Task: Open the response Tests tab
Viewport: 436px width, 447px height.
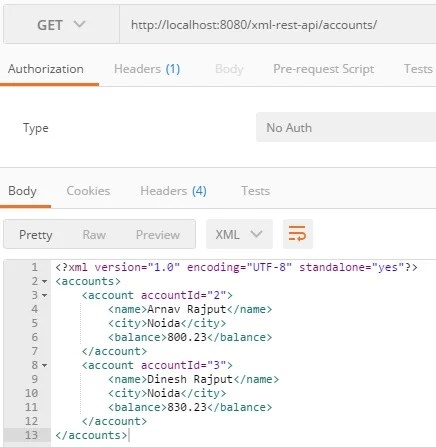Action: tap(256, 191)
